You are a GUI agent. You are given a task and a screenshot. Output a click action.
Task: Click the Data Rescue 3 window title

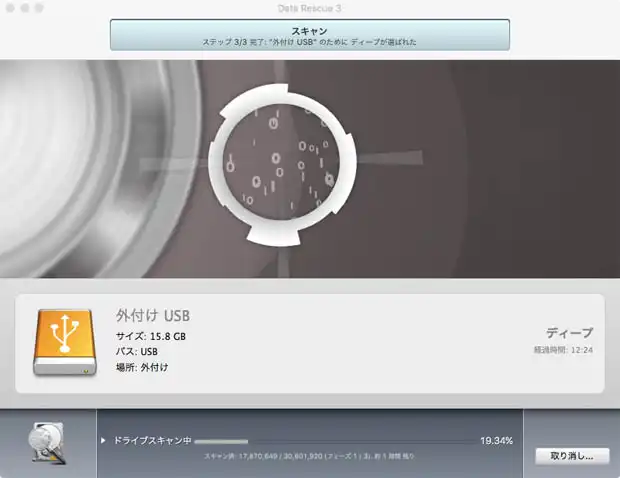309,8
